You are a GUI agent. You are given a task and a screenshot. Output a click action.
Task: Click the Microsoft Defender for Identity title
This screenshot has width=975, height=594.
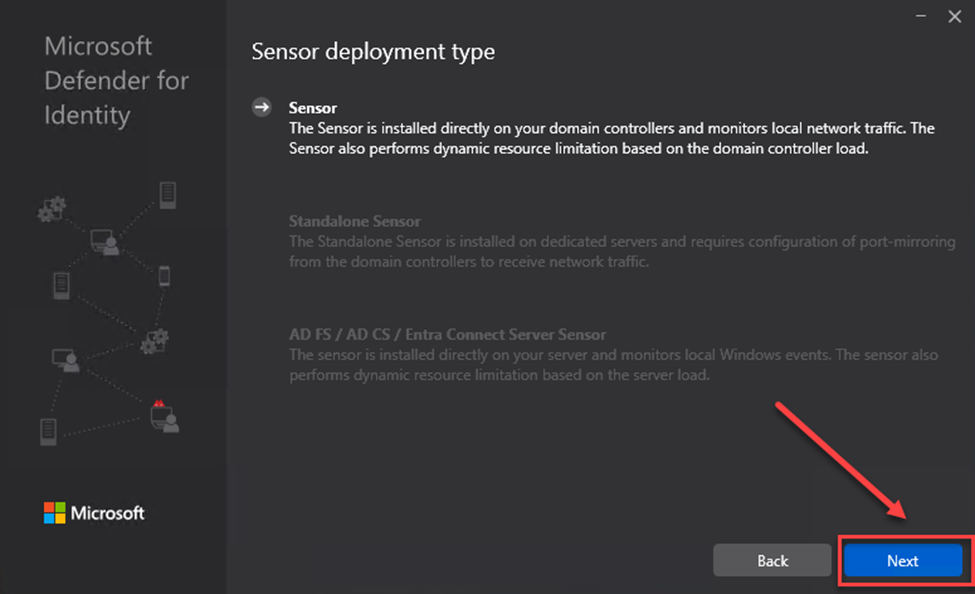point(116,81)
